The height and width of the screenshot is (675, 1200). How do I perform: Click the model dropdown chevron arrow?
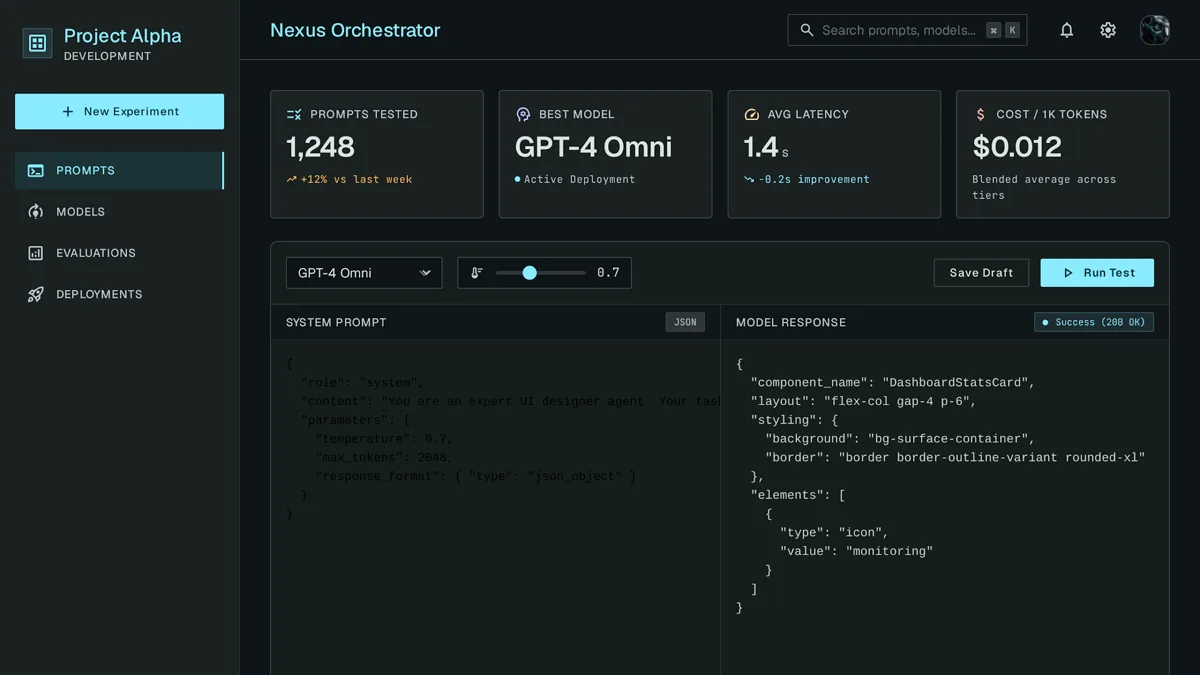[425, 273]
